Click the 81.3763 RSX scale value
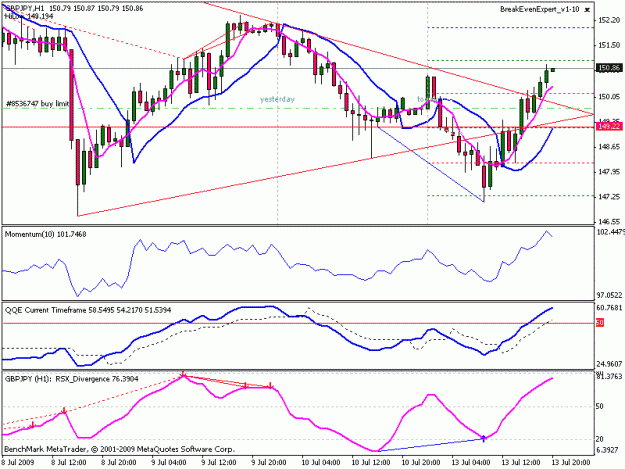625x469 pixels. pos(609,377)
